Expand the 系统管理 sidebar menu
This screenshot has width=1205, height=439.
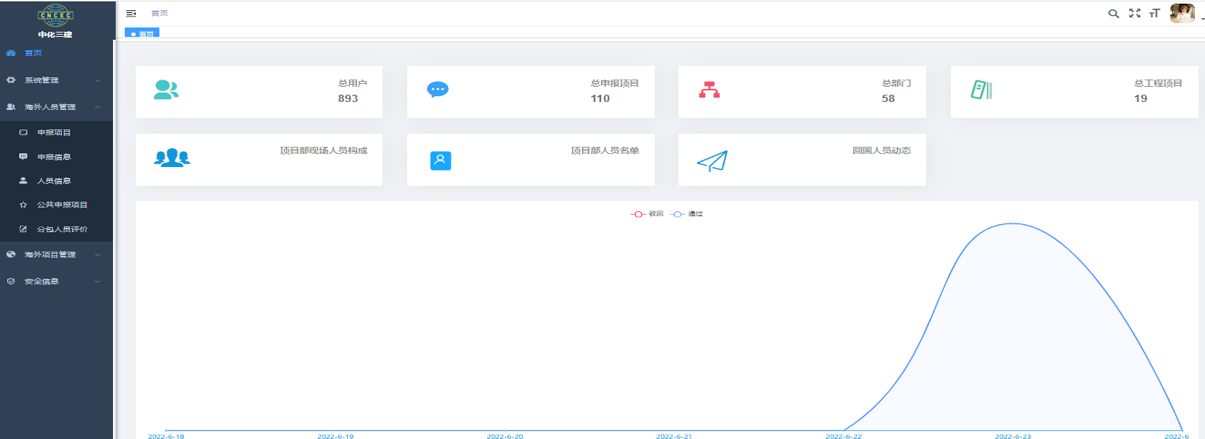[57, 80]
